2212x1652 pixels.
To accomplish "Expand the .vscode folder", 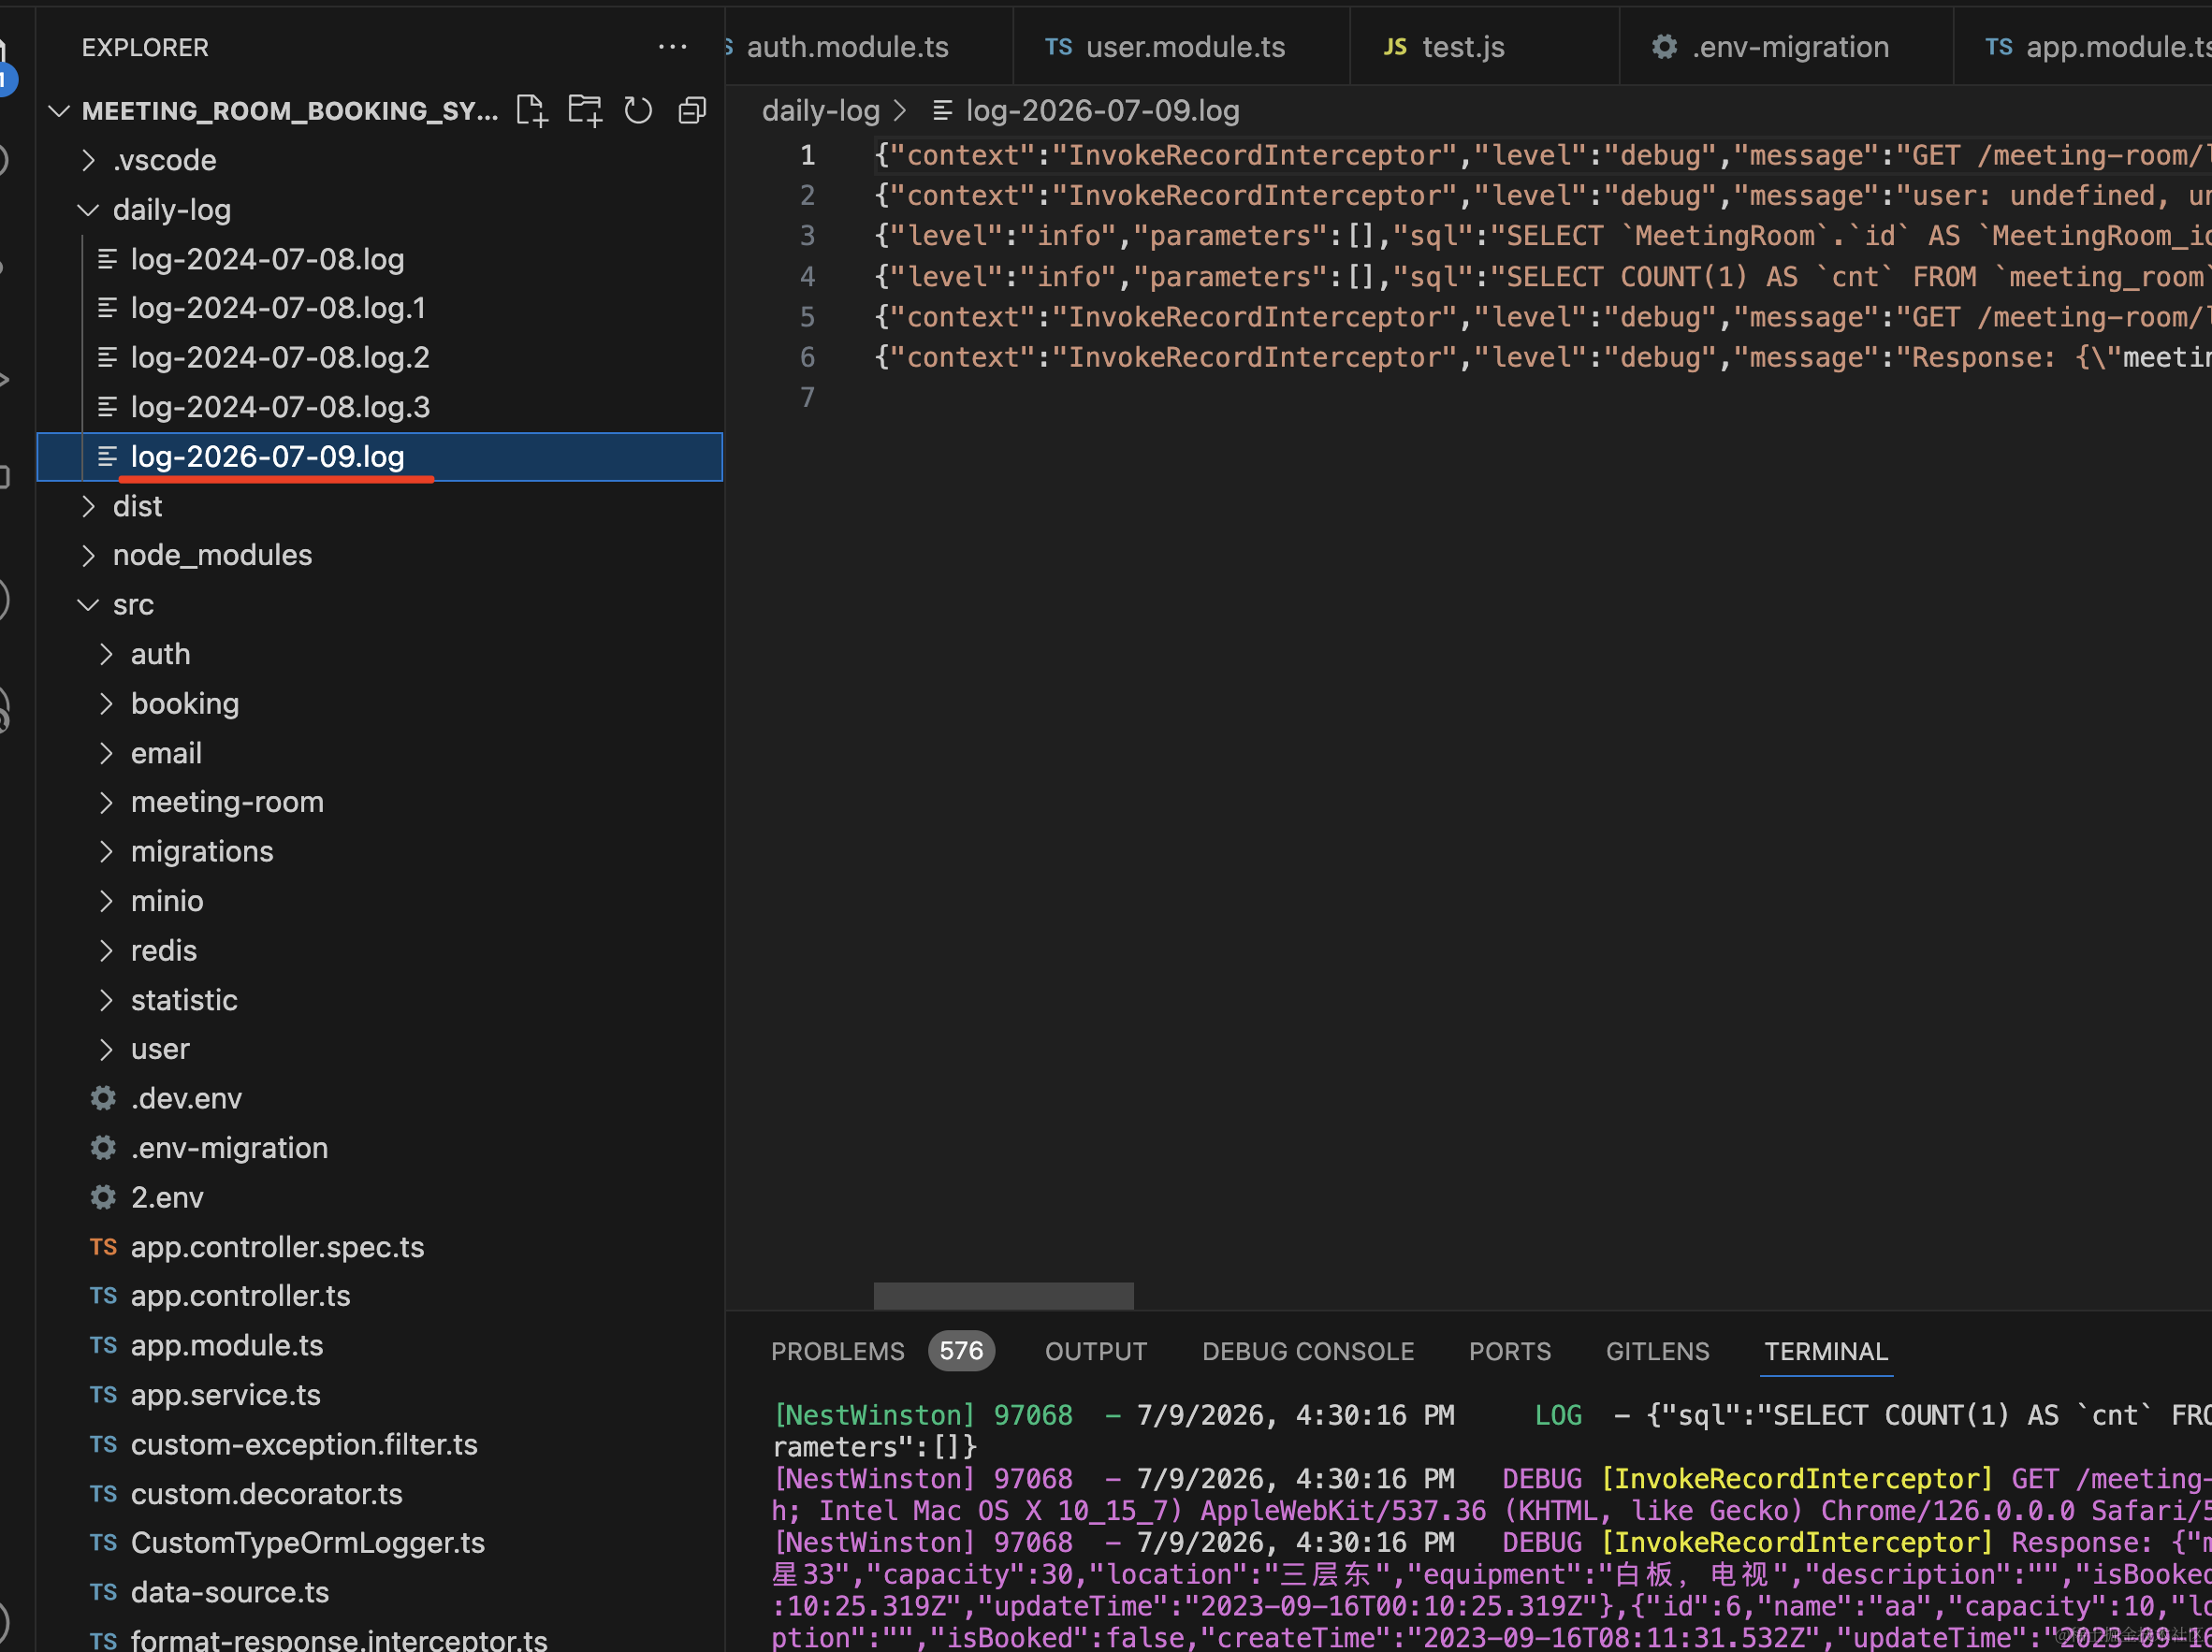I will 88,160.
